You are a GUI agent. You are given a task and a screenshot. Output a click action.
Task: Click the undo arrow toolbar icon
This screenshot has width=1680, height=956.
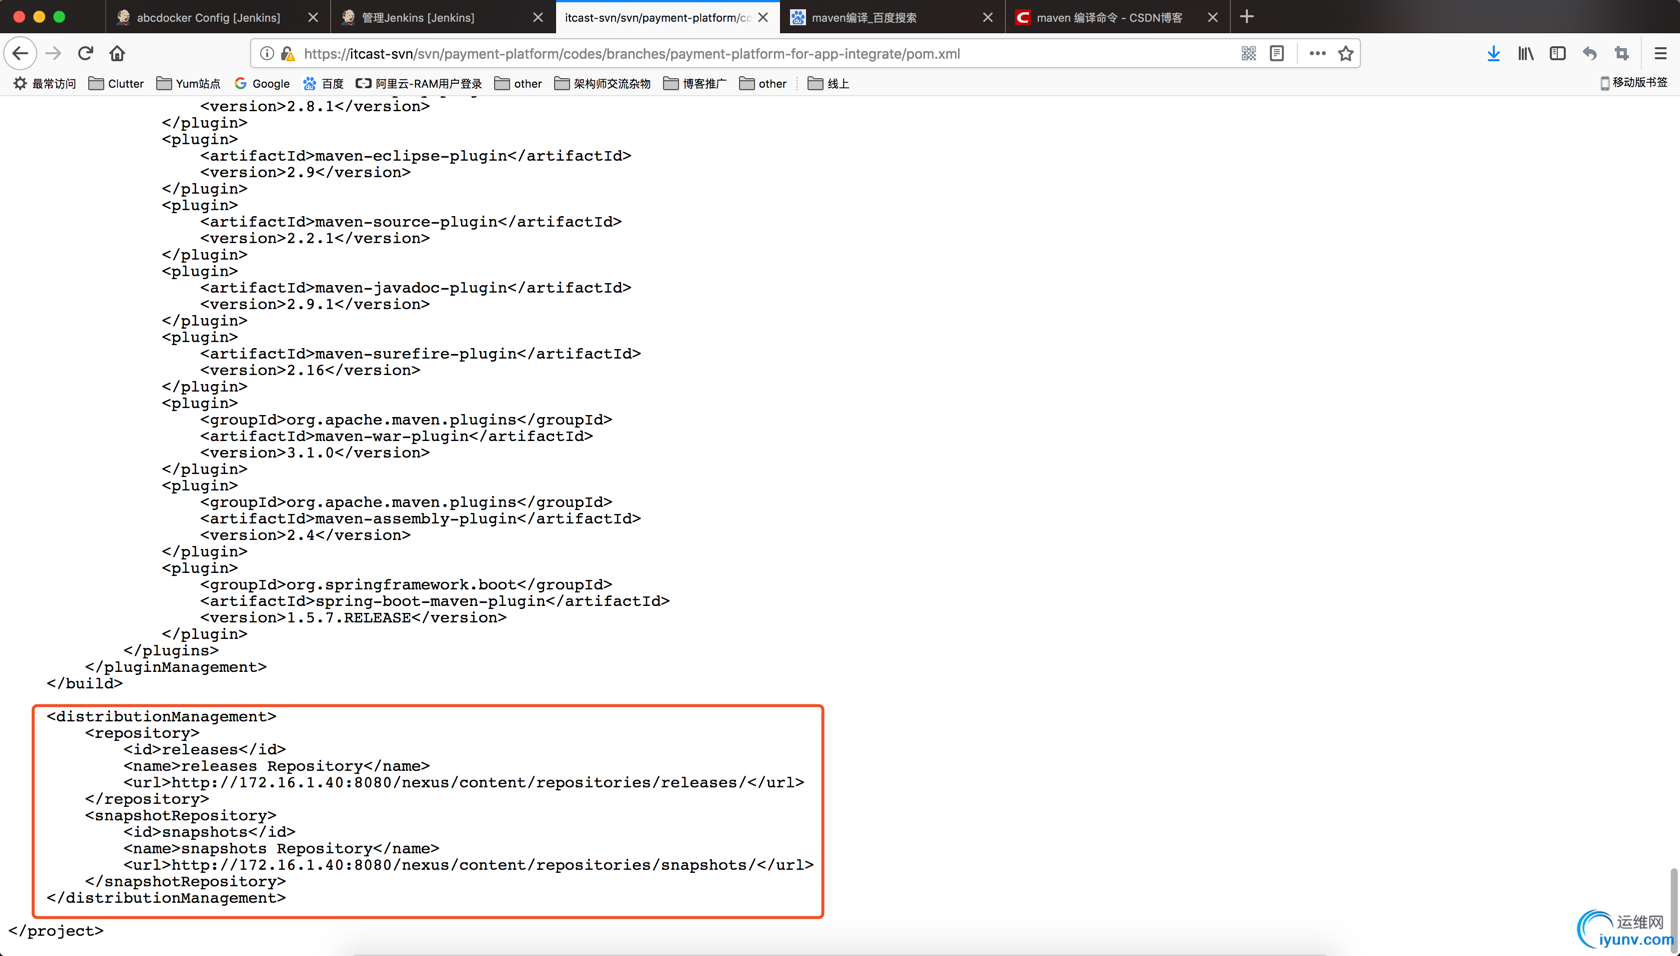1589,53
